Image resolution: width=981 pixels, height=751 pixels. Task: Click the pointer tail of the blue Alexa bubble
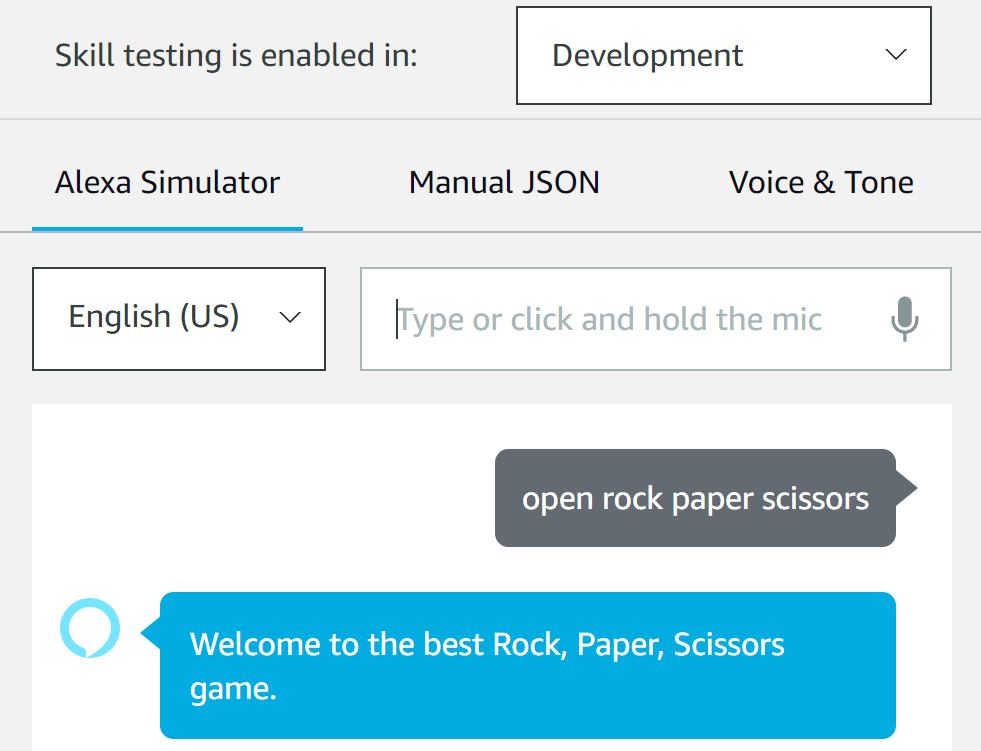[x=151, y=633]
